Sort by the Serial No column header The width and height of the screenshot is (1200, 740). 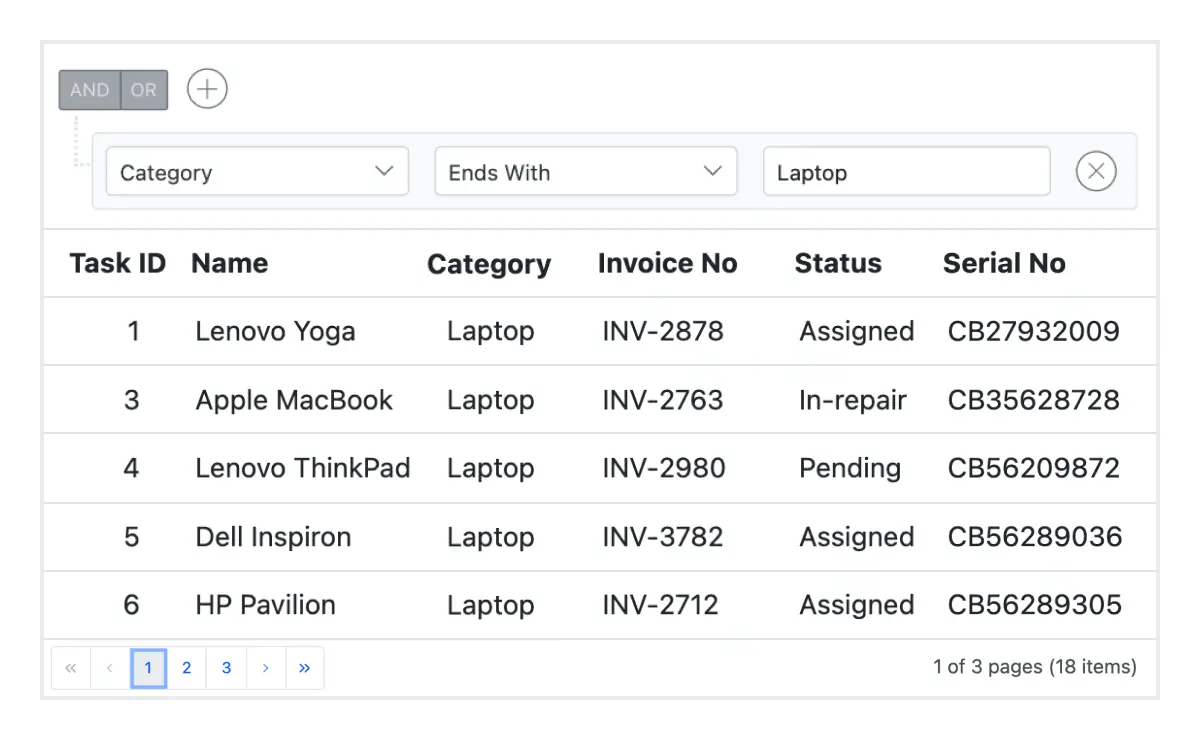click(1004, 263)
